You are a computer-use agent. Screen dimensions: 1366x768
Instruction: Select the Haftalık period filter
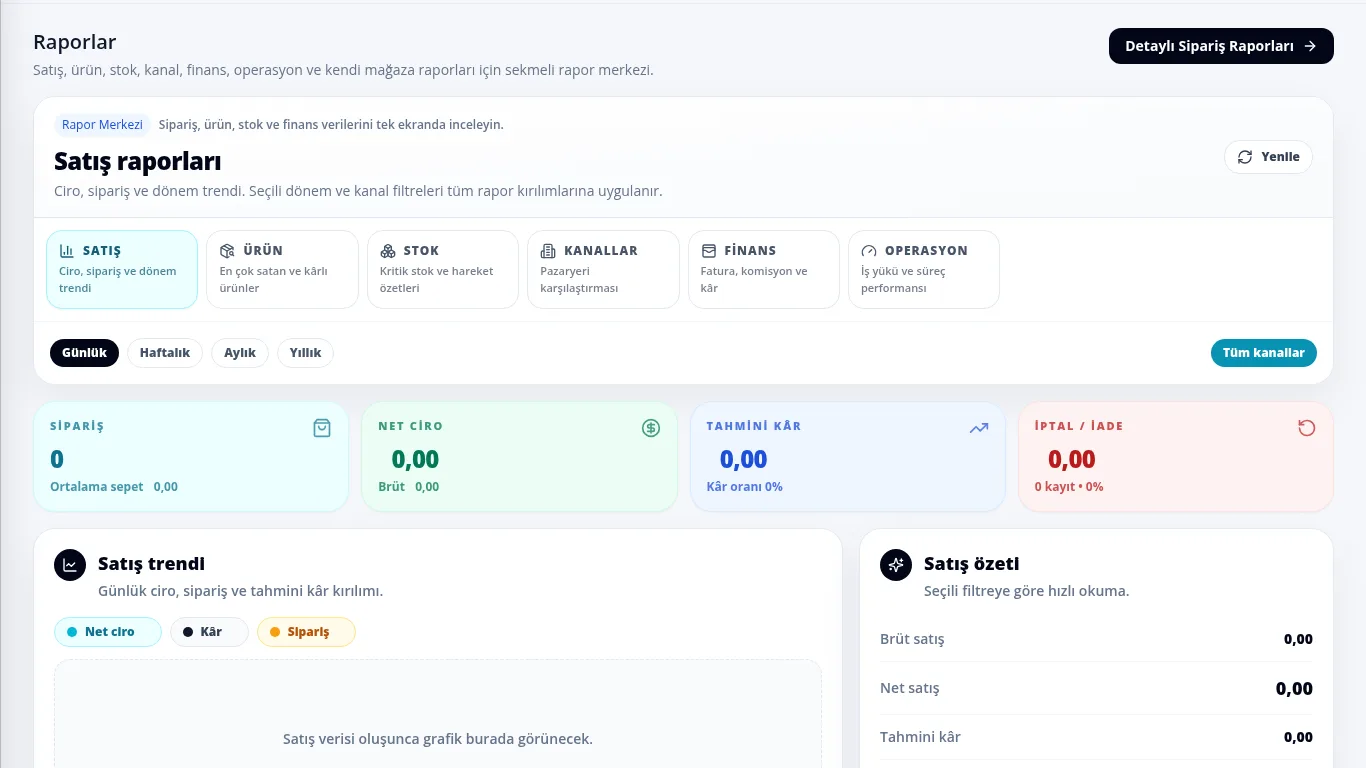click(x=165, y=353)
